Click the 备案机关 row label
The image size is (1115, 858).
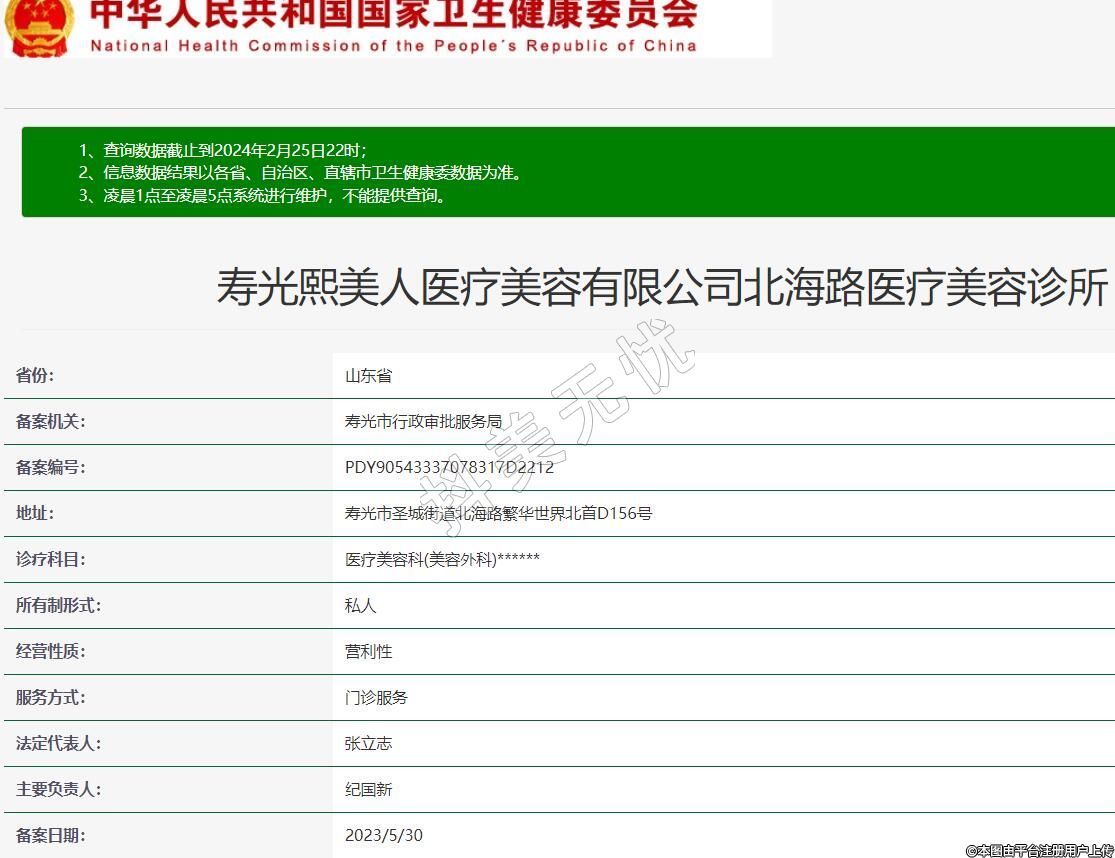(51, 422)
